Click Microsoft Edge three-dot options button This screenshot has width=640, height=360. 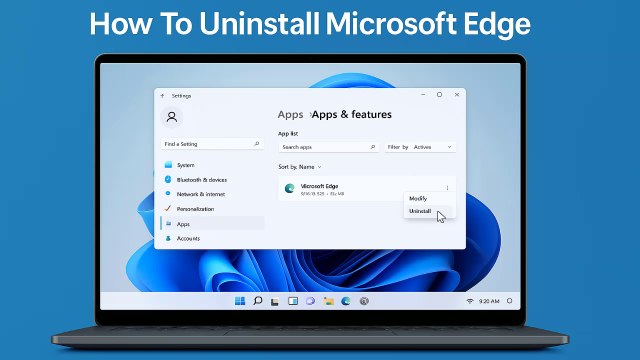(447, 188)
